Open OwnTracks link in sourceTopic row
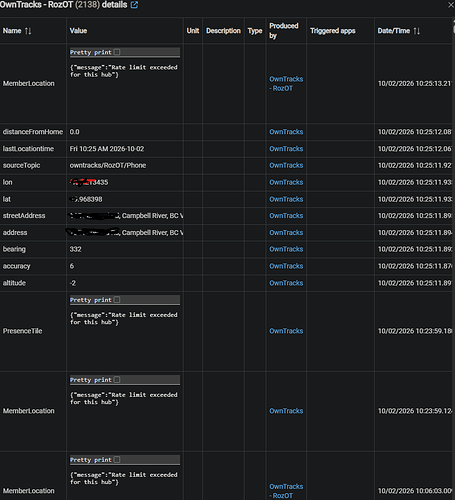Image resolution: width=455 pixels, height=500 pixels. [x=286, y=165]
